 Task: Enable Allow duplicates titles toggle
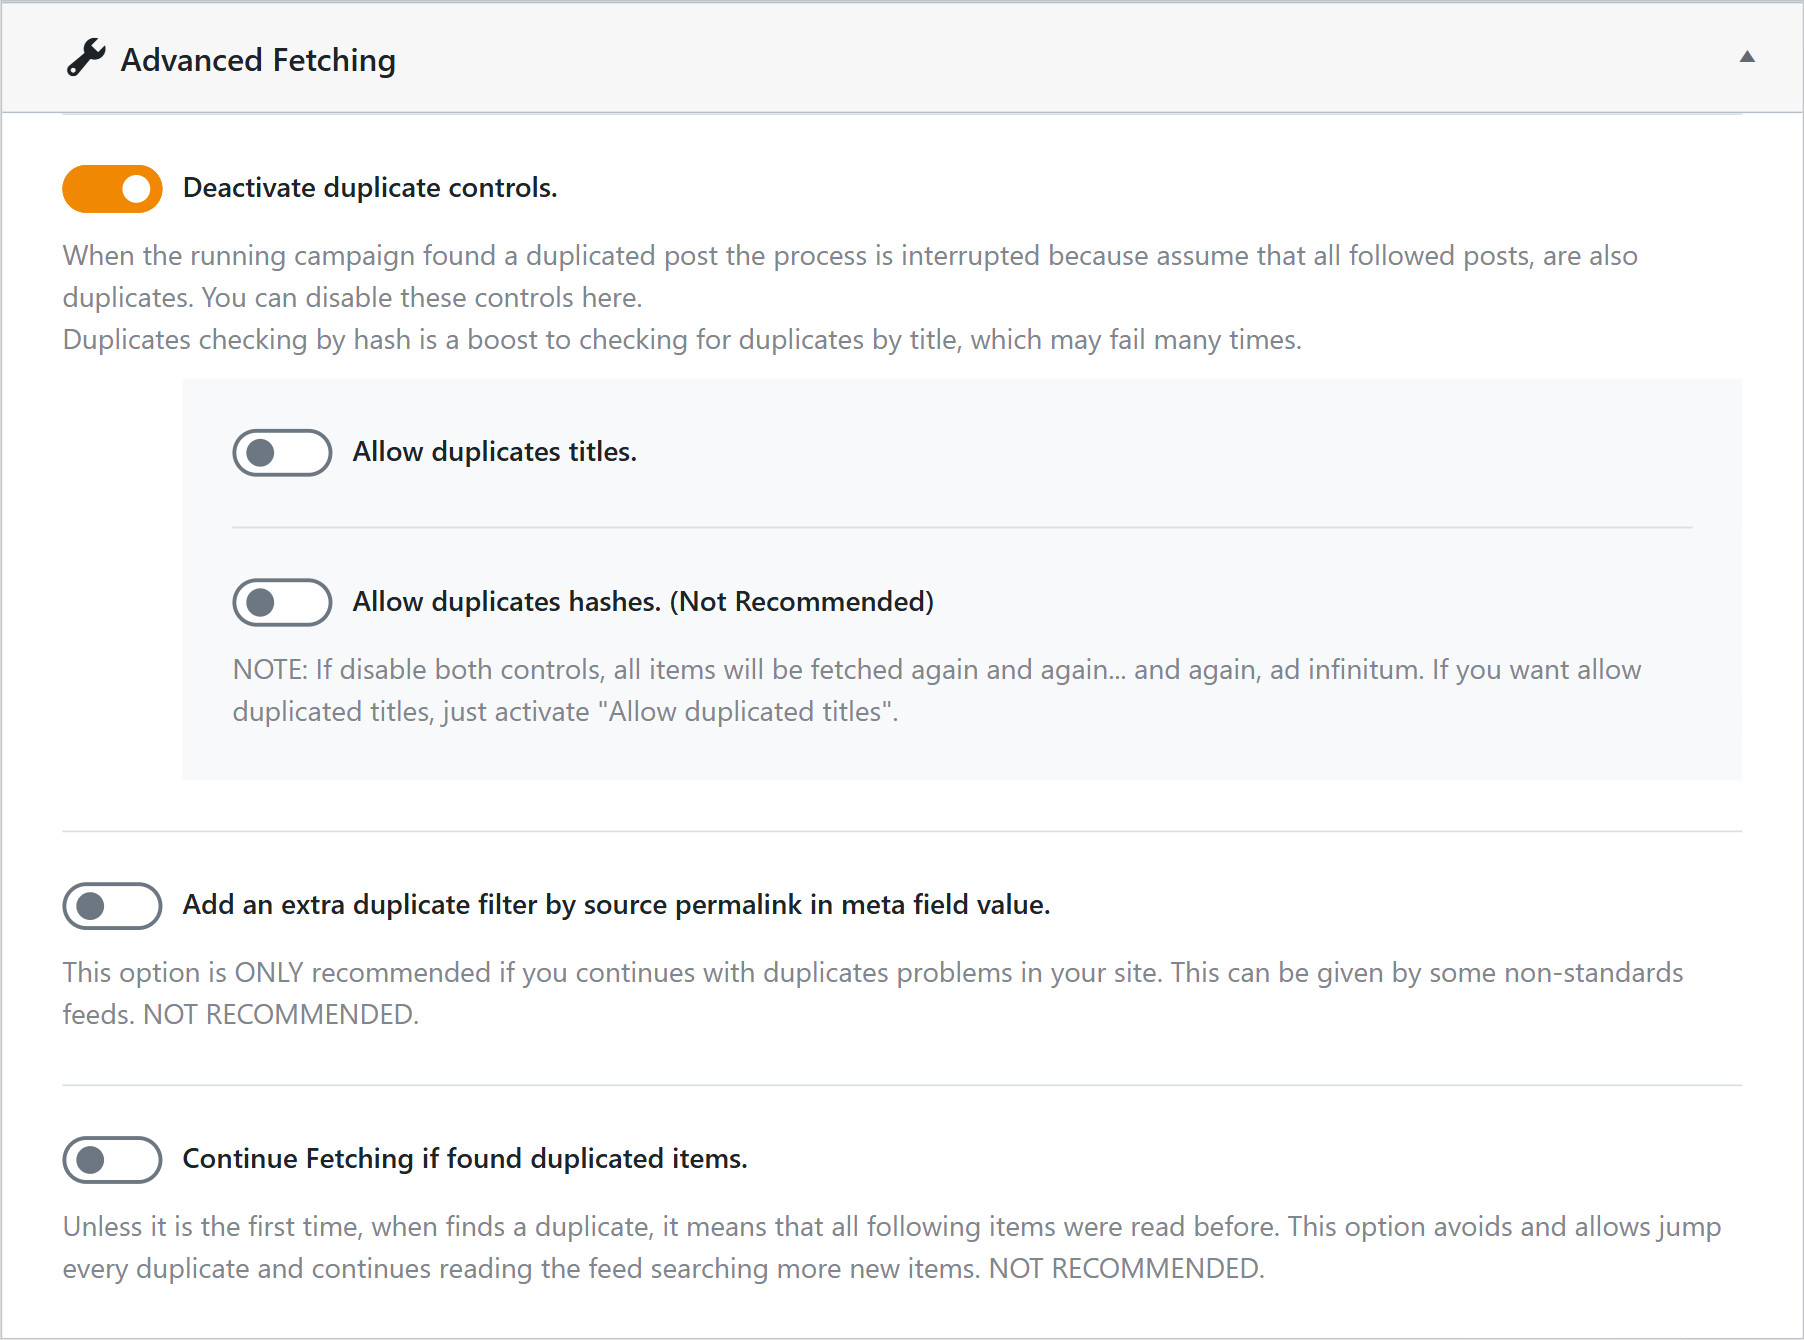pos(282,453)
